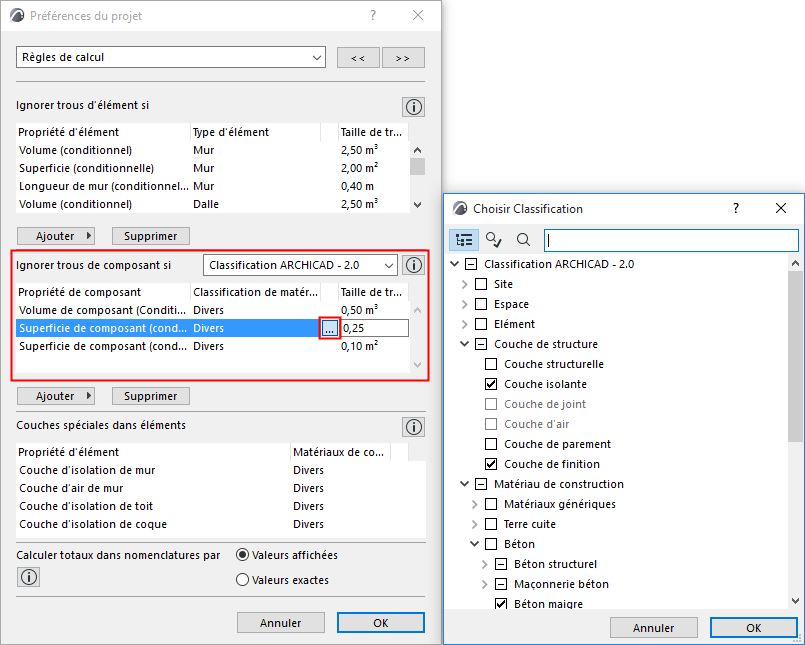This screenshot has height=645, width=805.
Task: Expand 'Béton structurel' node
Action: 485,564
